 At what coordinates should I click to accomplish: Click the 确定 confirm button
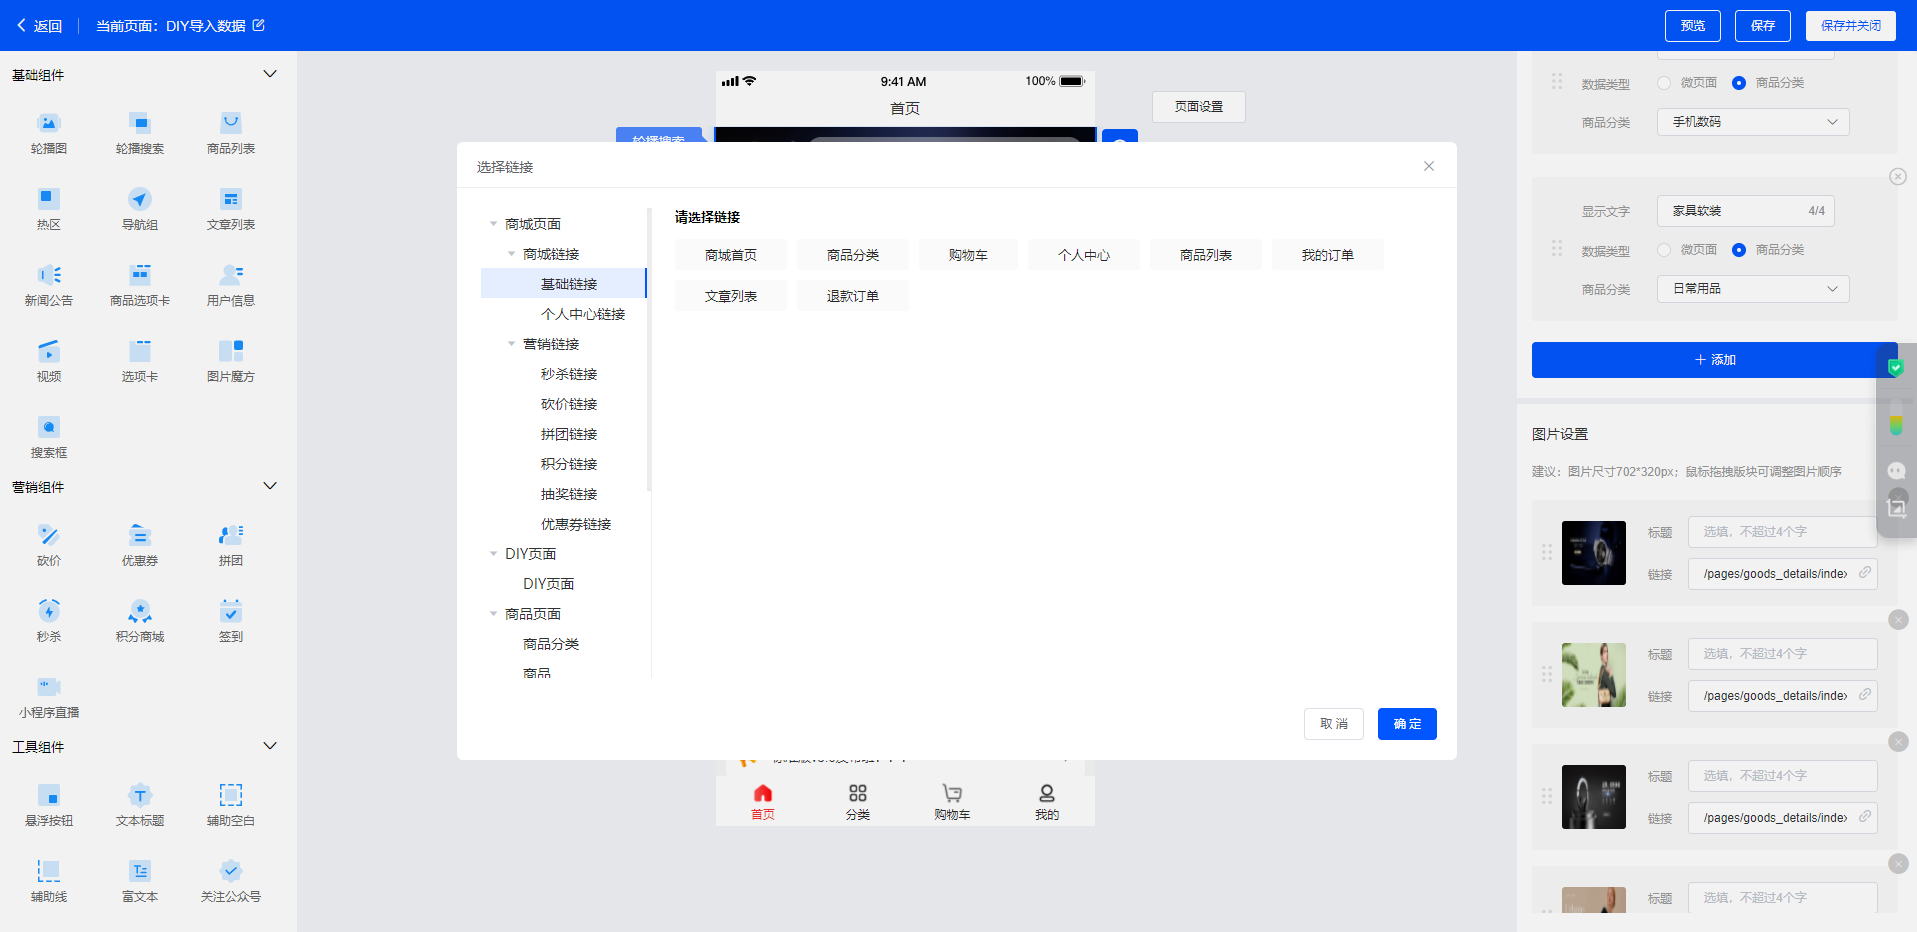coord(1406,724)
